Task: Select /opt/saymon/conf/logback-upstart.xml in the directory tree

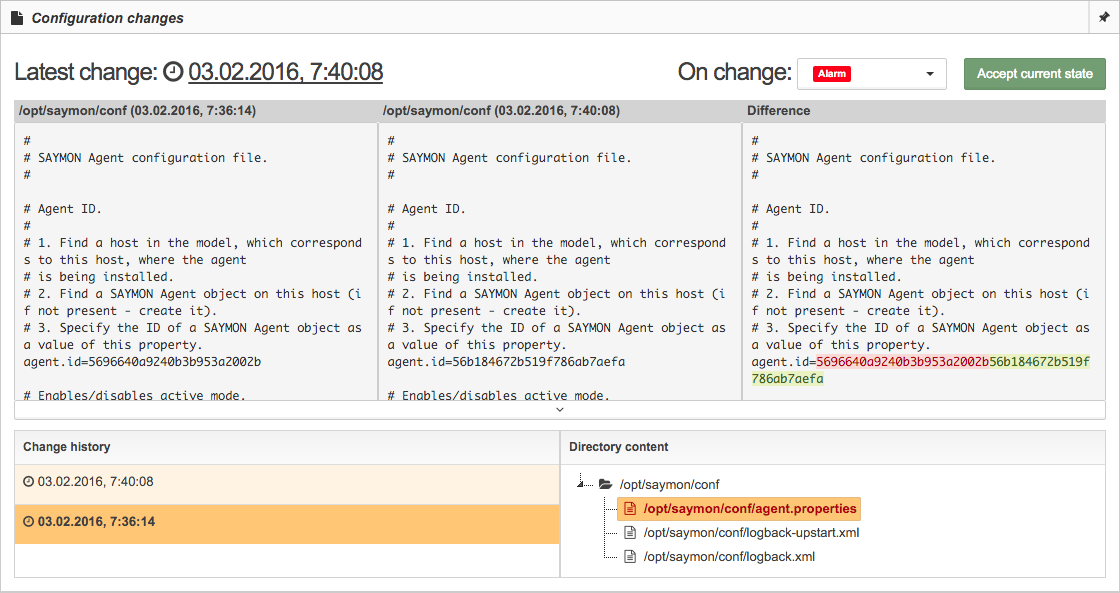Action: click(x=751, y=532)
